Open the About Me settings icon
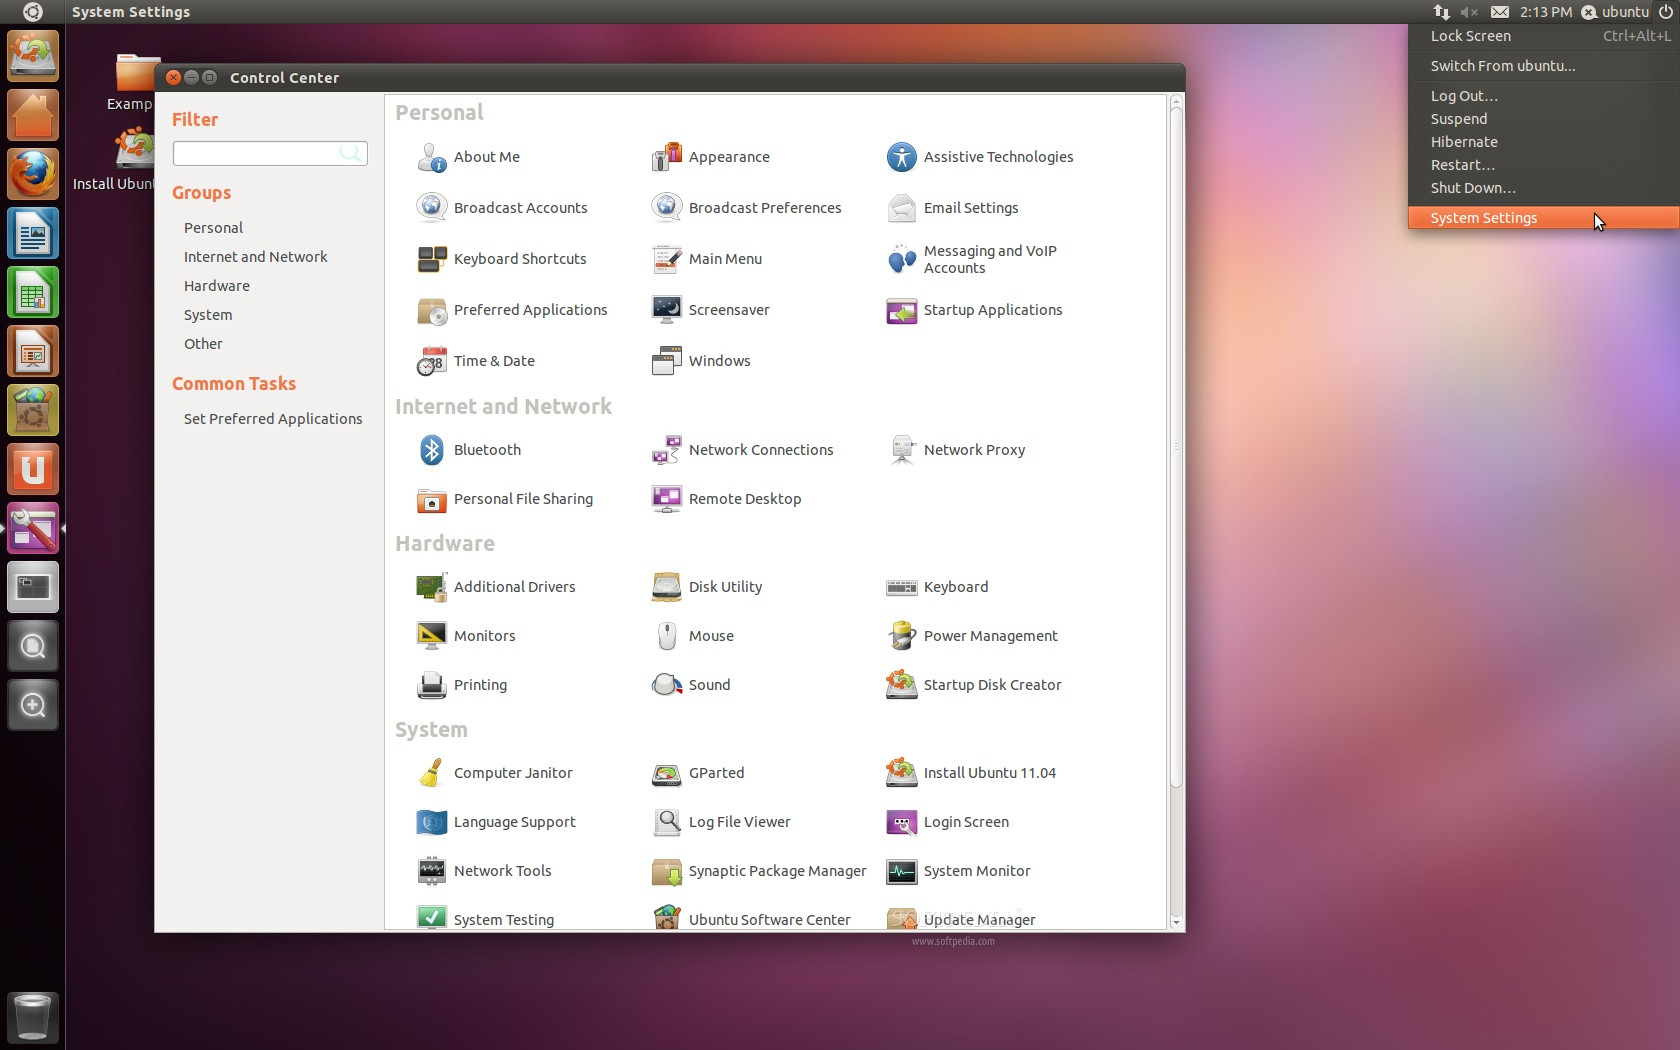 tap(432, 157)
